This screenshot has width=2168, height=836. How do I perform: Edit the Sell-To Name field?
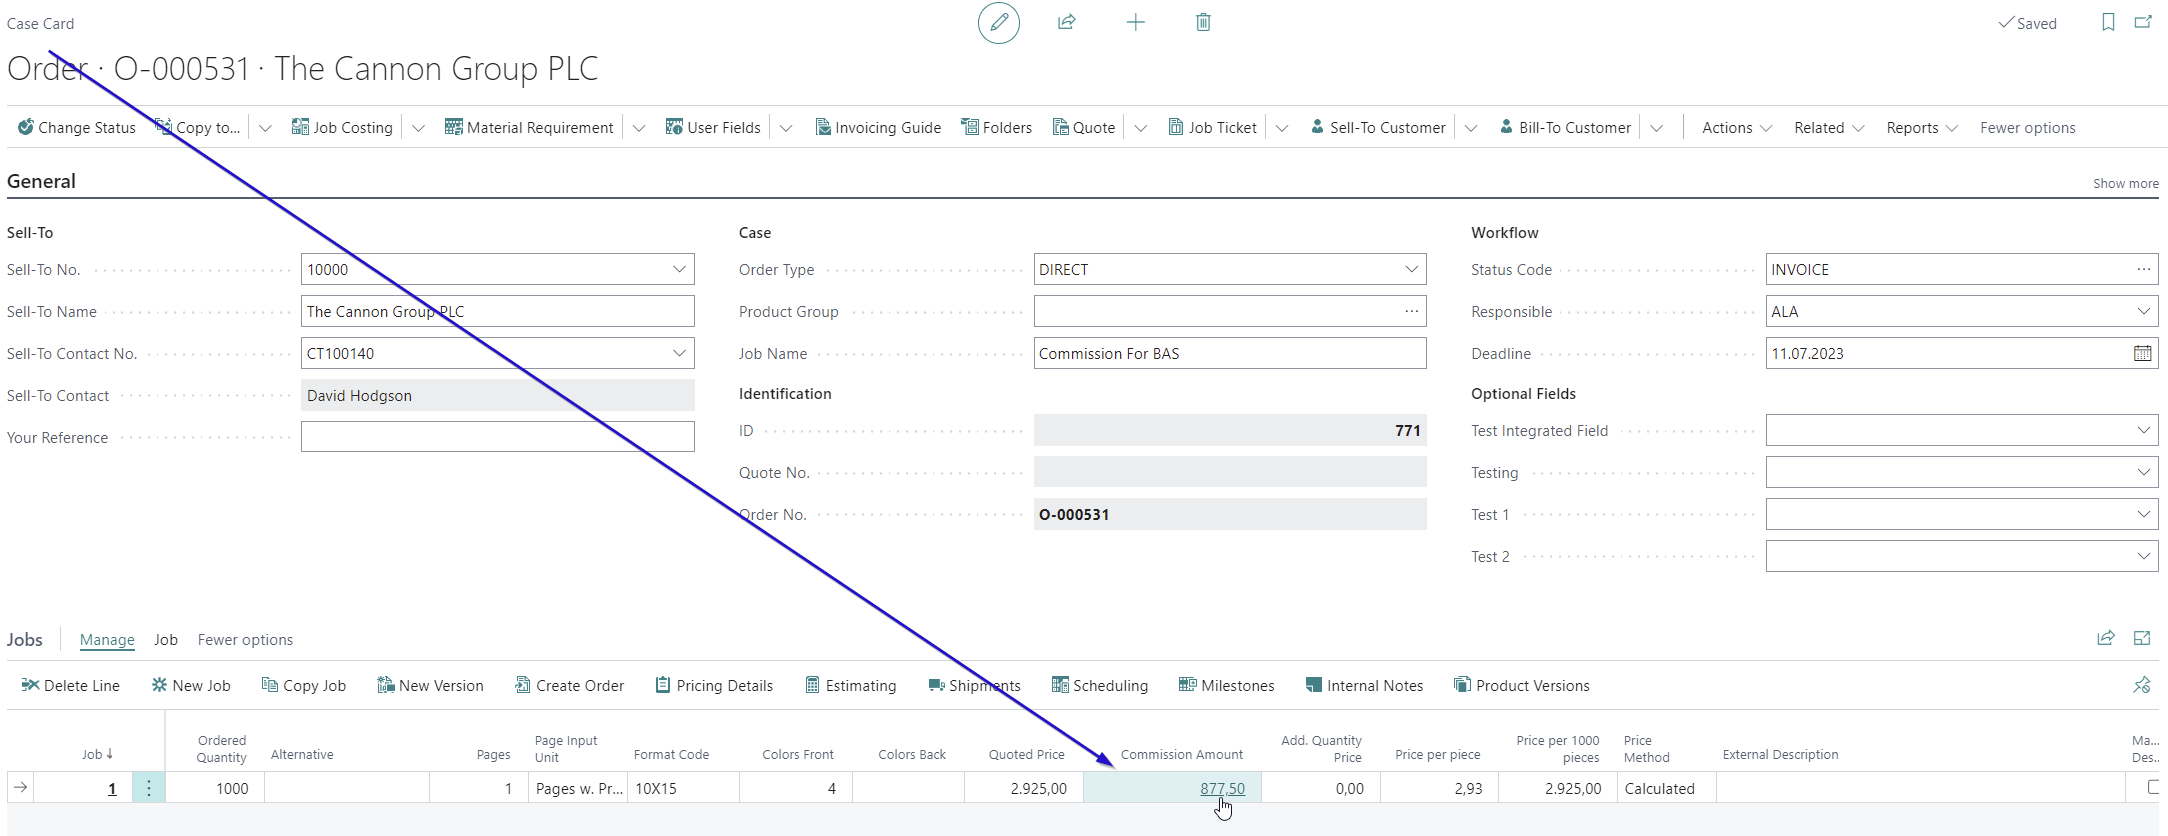[498, 311]
